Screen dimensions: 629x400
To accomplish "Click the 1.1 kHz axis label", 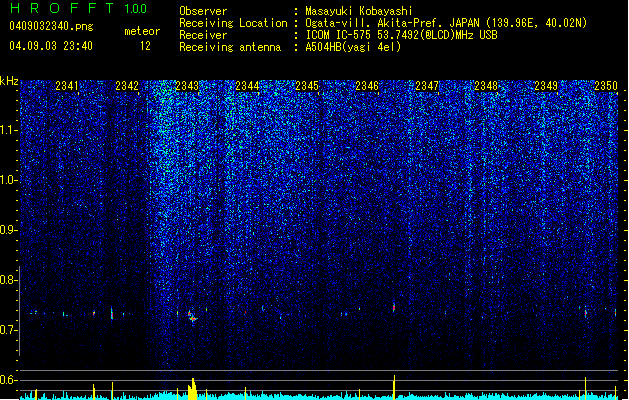I will 9,130.
